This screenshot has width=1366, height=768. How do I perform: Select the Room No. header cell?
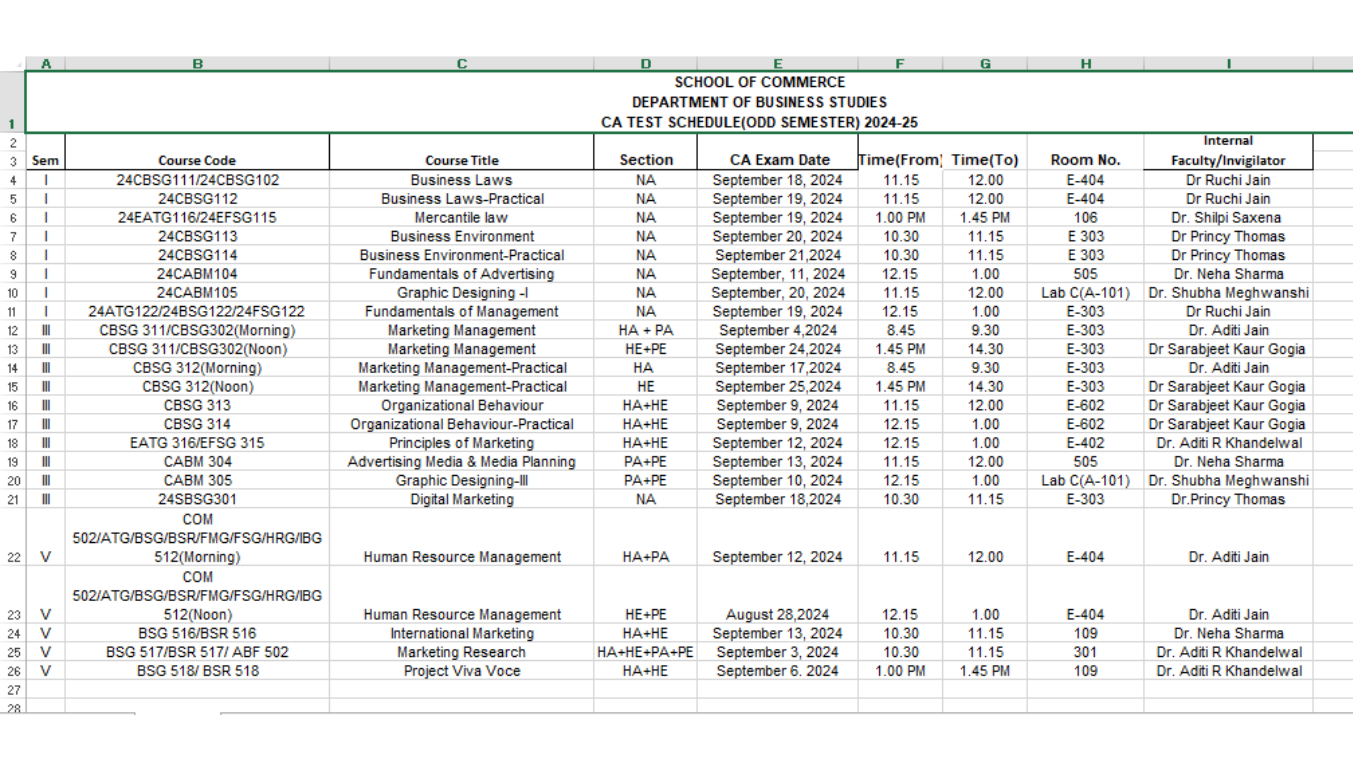point(1085,160)
